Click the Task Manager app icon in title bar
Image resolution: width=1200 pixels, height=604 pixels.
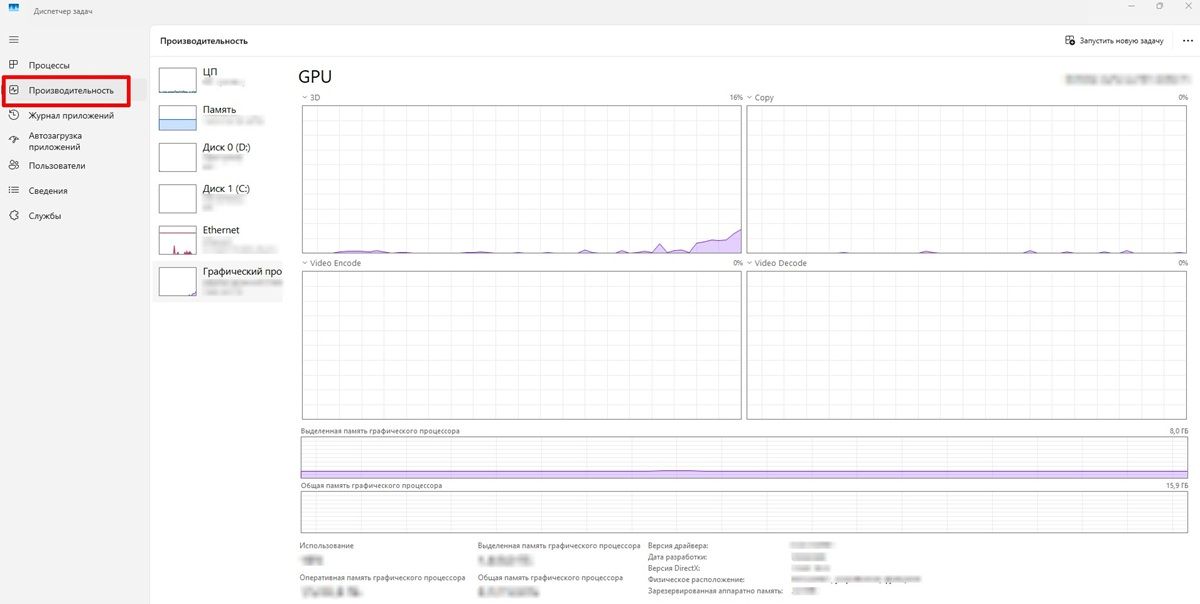tap(13, 6)
